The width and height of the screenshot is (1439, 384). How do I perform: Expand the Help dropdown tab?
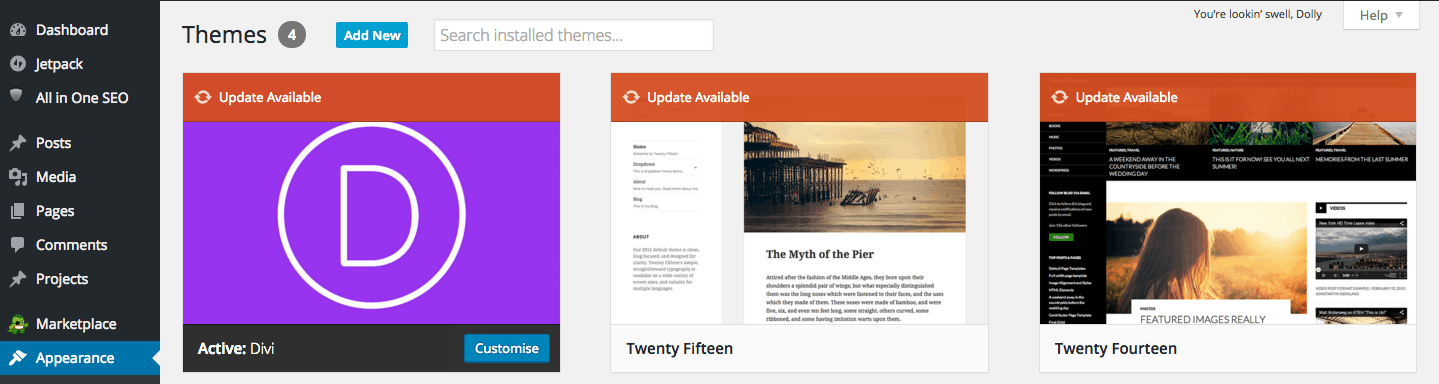coord(1381,15)
